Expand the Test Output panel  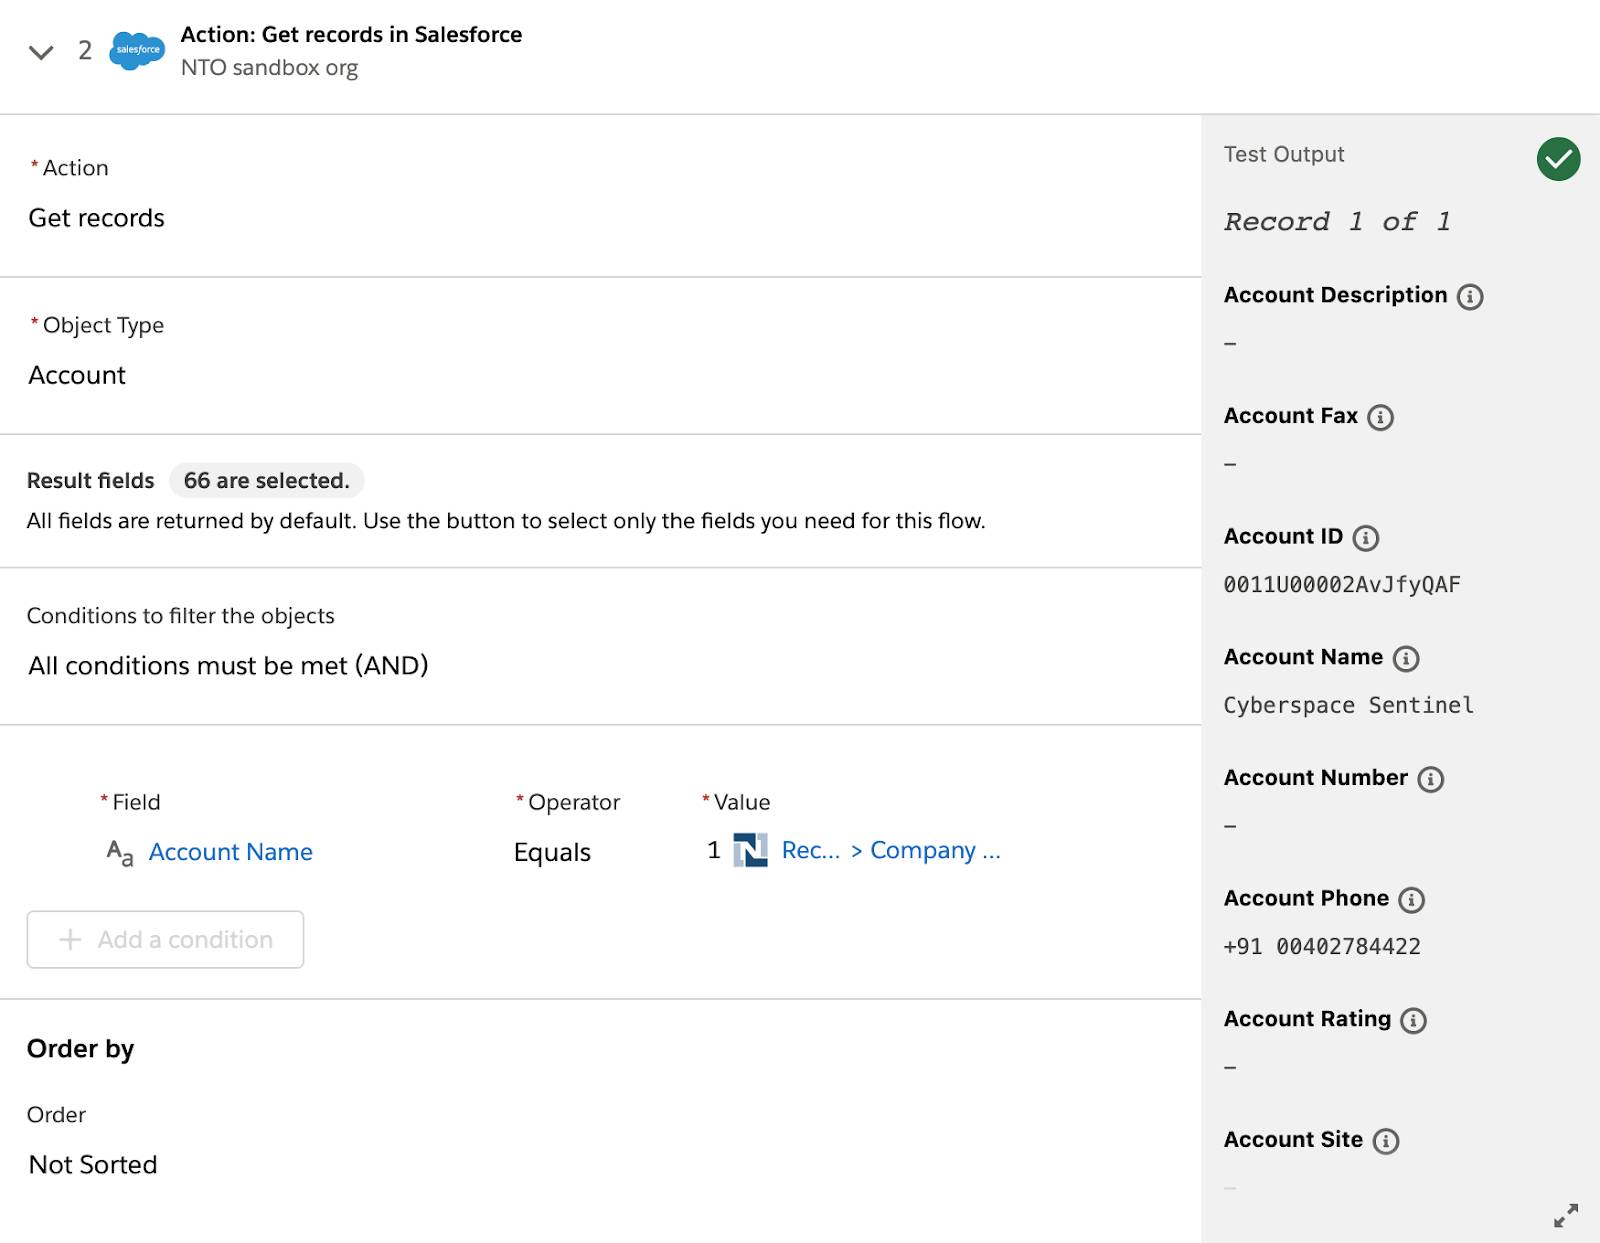(x=1565, y=1215)
